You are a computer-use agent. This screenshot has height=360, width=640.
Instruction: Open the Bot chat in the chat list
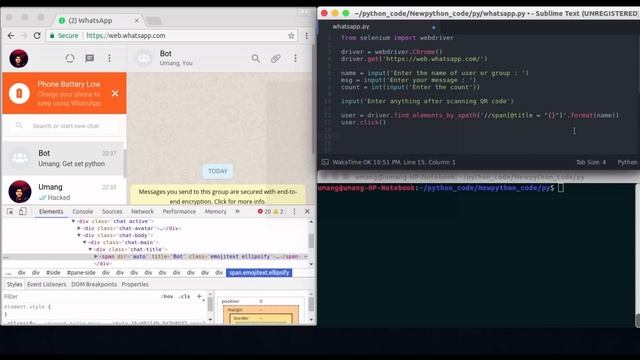point(64,158)
